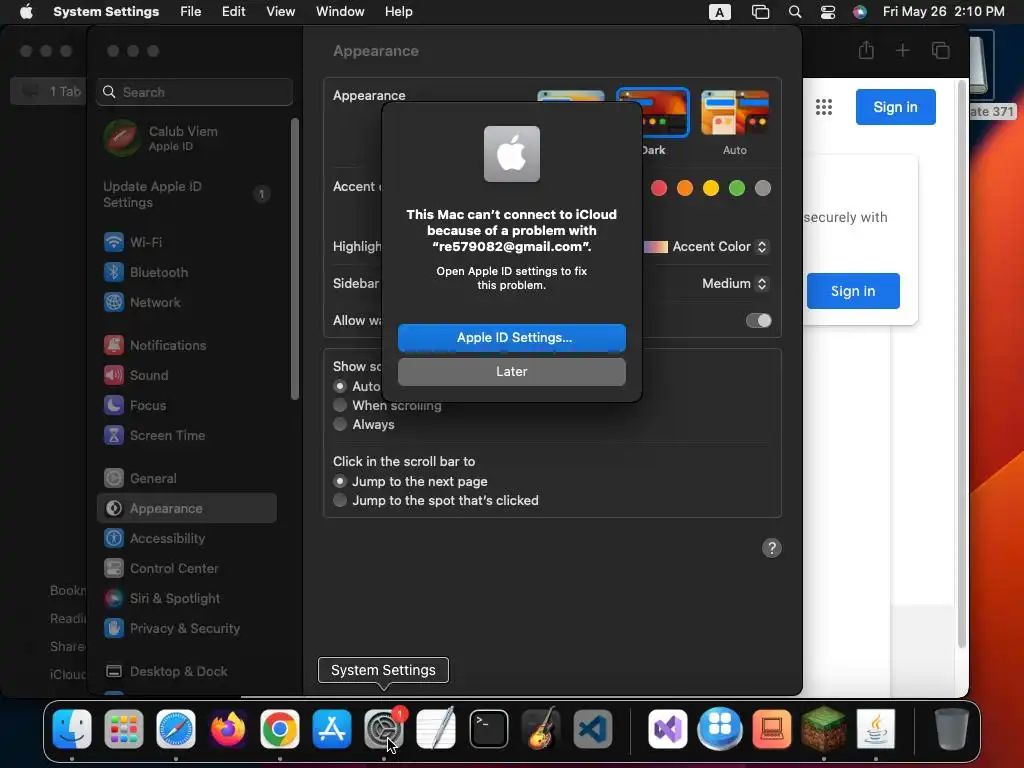This screenshot has width=1024, height=768.
Task: Choose red accent color
Action: pyautogui.click(x=659, y=188)
